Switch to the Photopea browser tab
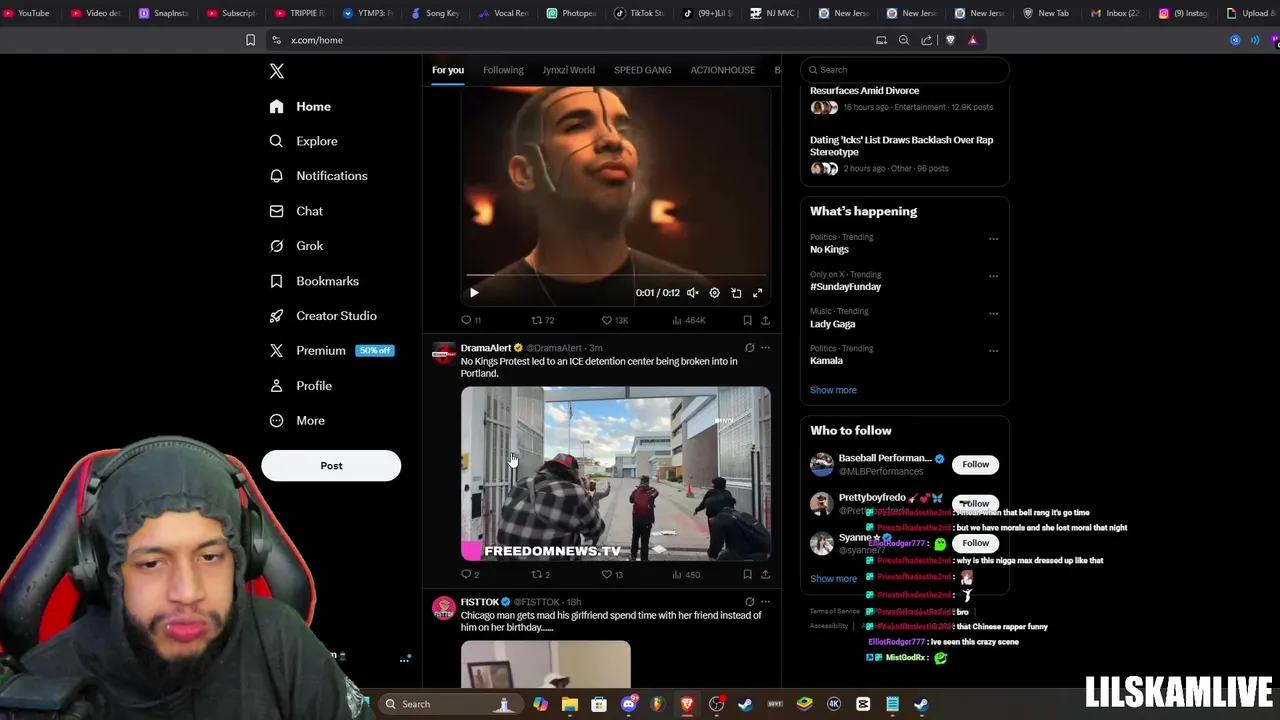This screenshot has width=1280, height=720. (572, 13)
